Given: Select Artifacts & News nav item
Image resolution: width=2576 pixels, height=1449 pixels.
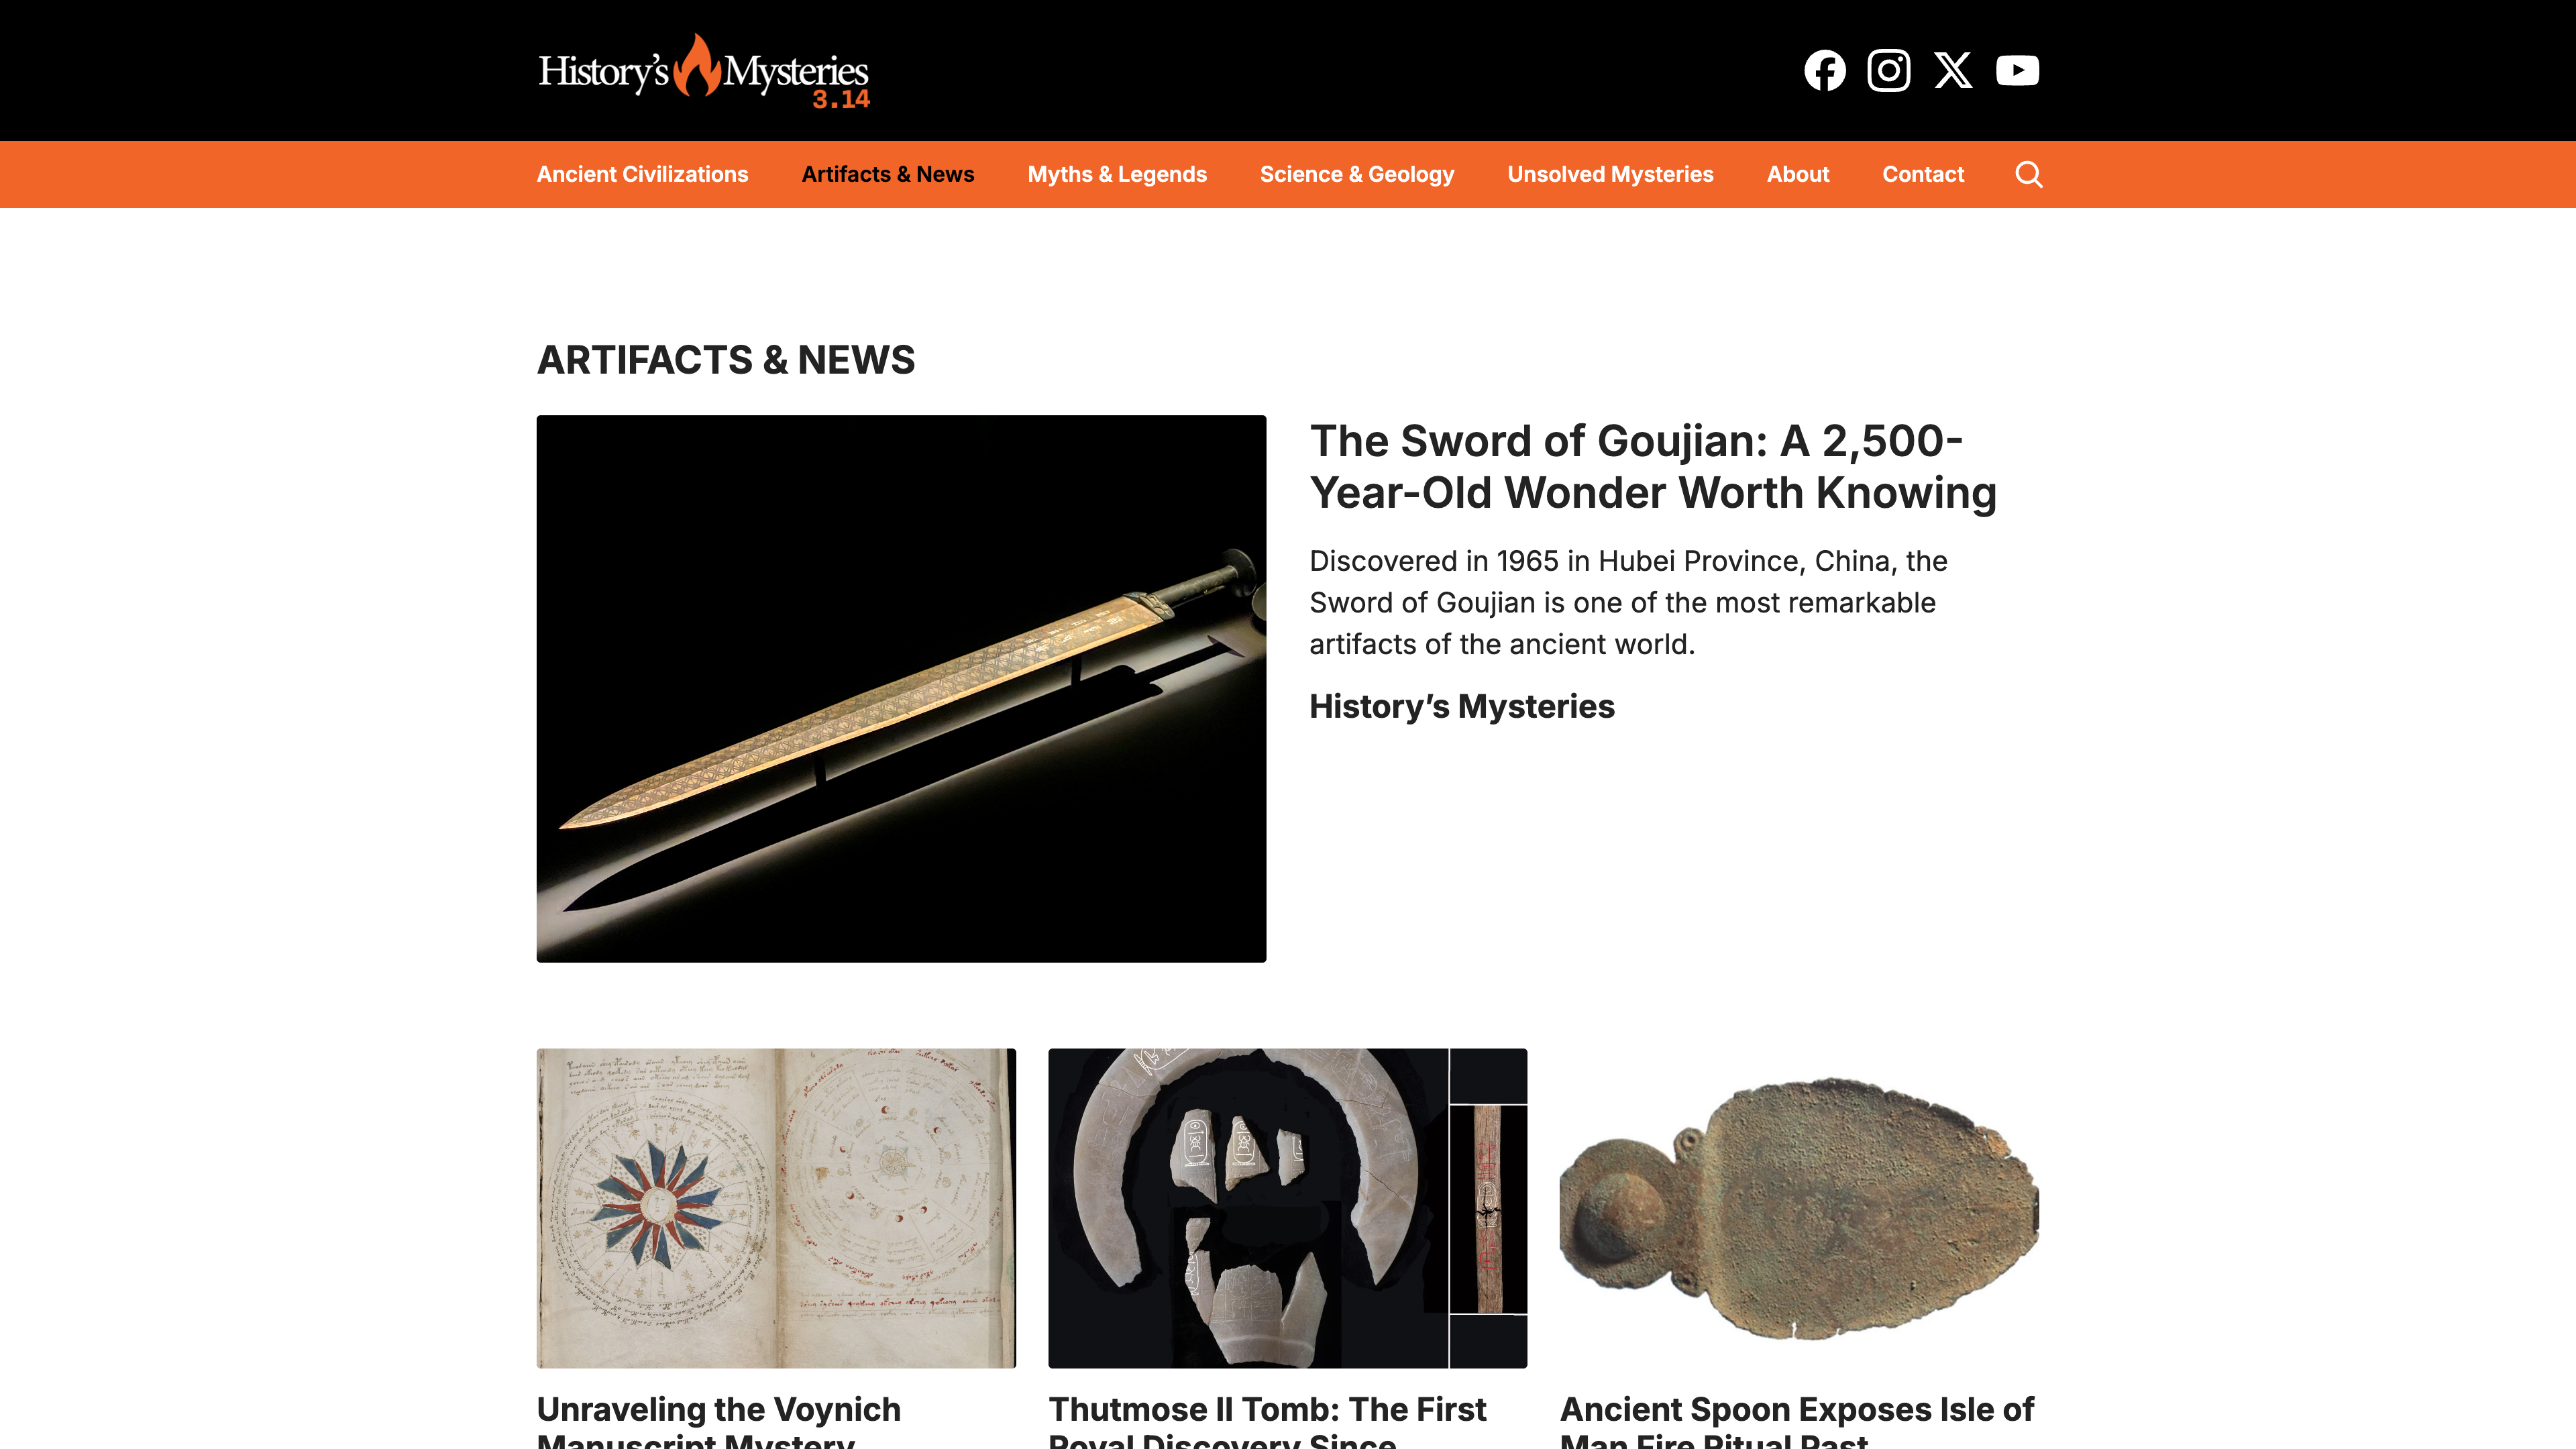Looking at the screenshot, I should [x=887, y=174].
